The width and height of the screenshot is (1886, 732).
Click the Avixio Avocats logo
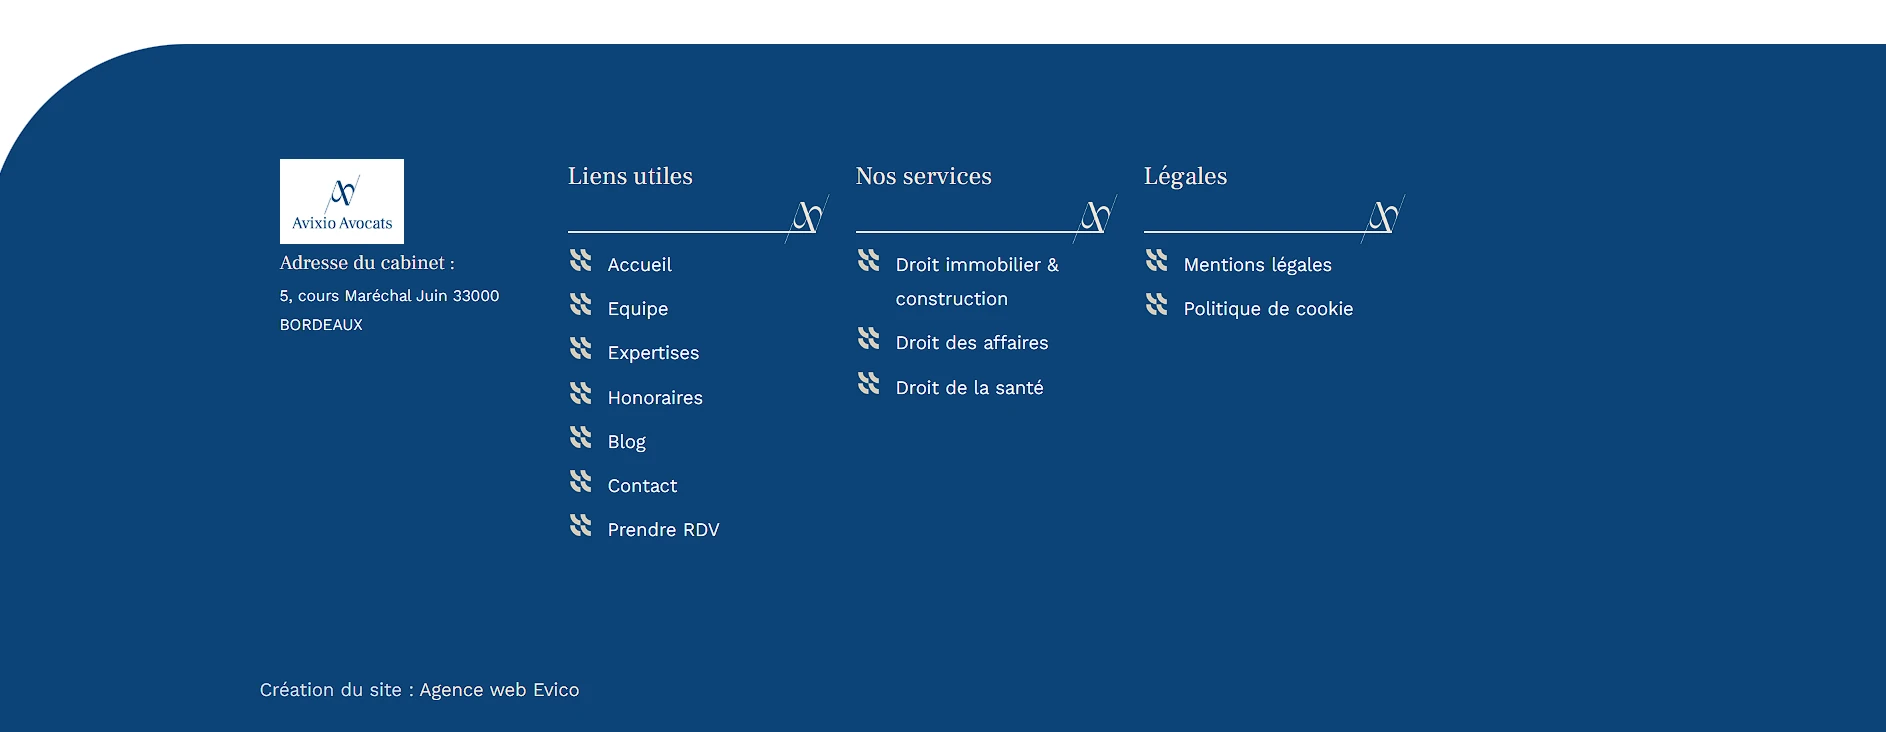341,201
